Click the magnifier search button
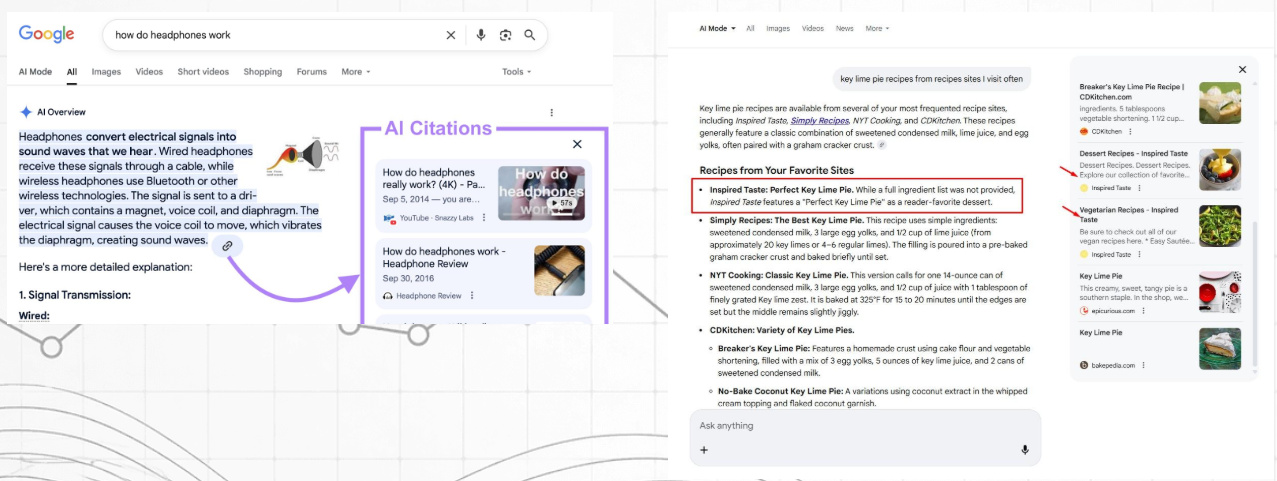The height and width of the screenshot is (481, 1277). [530, 35]
